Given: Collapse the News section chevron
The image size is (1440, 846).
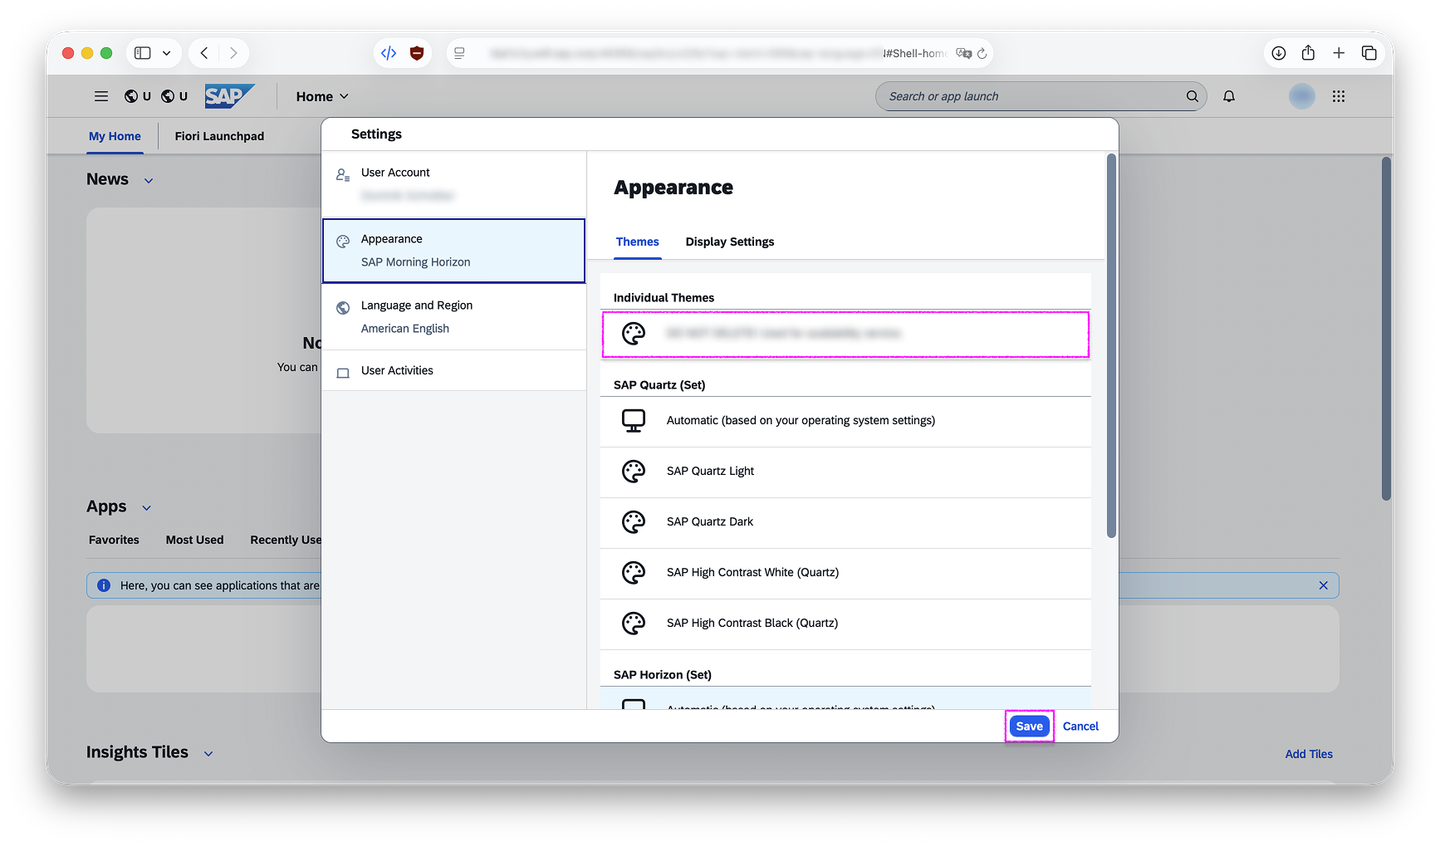Looking at the screenshot, I should click(x=149, y=181).
